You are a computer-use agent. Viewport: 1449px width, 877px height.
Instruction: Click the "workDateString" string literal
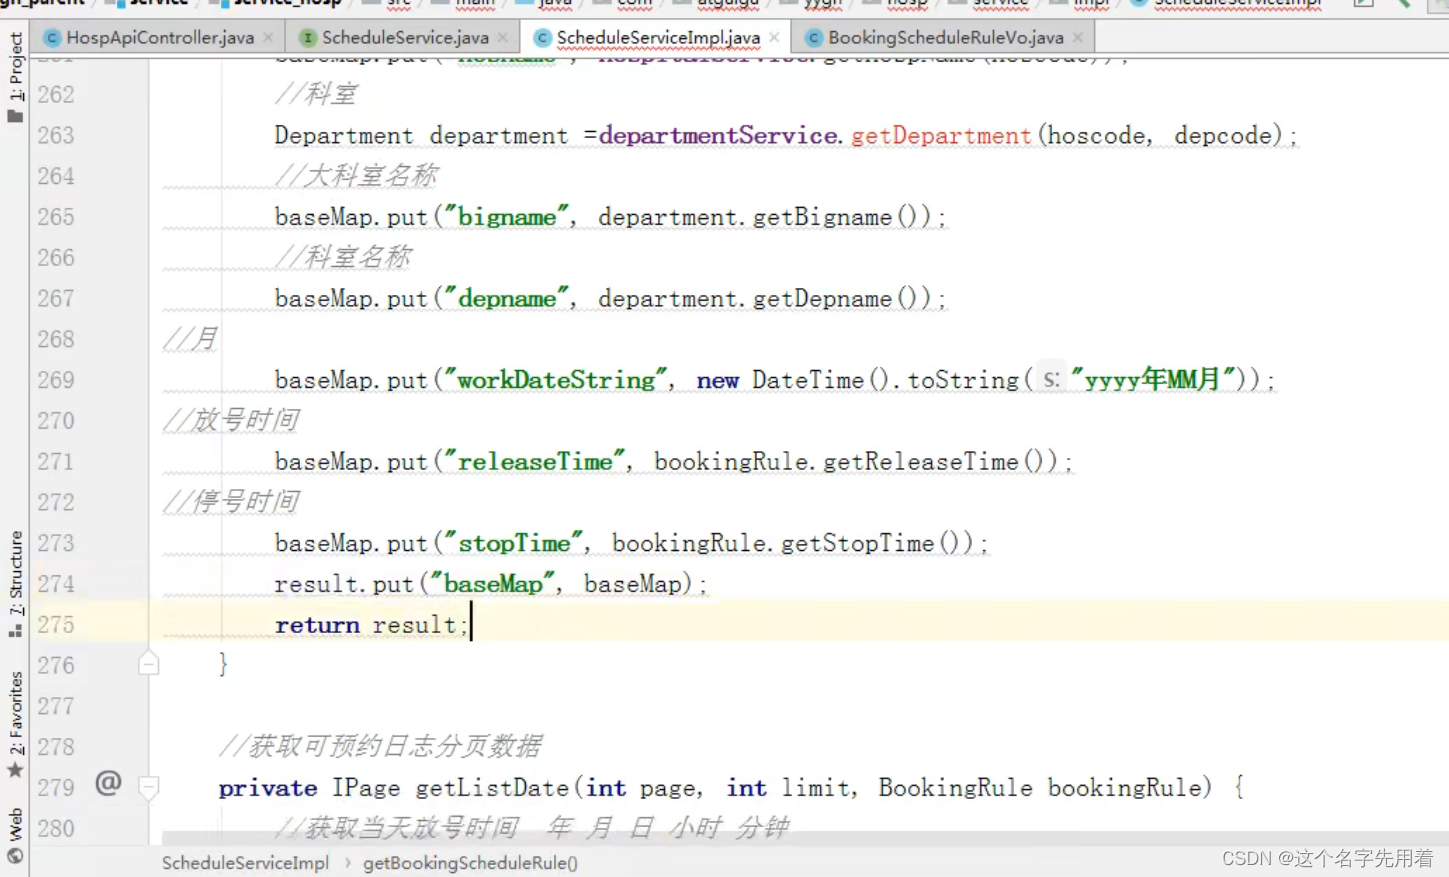pos(556,380)
